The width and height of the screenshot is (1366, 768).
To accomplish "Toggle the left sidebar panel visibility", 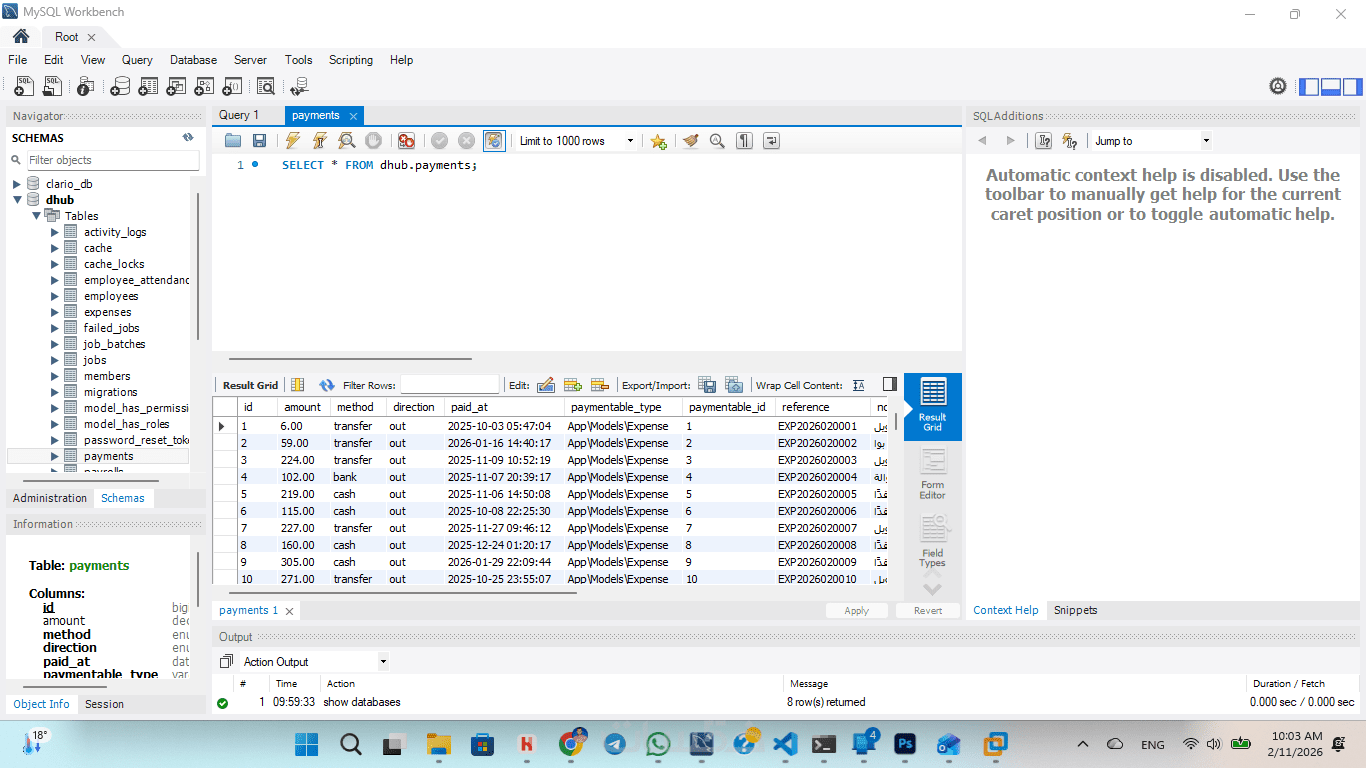I will 1310,87.
